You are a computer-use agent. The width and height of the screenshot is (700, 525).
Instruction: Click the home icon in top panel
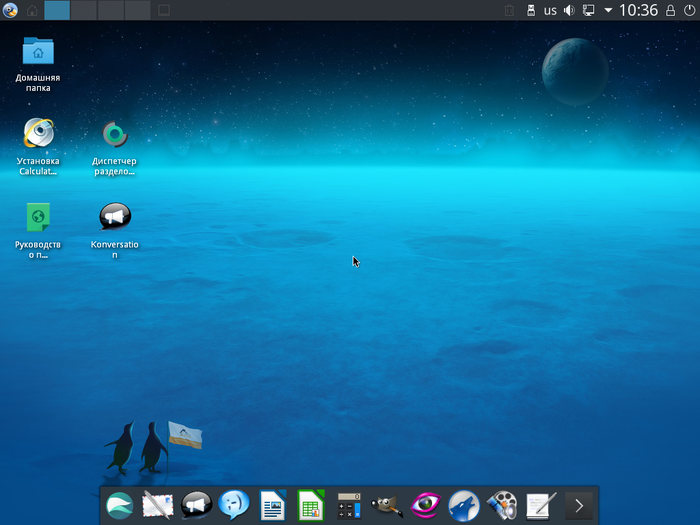pos(32,10)
